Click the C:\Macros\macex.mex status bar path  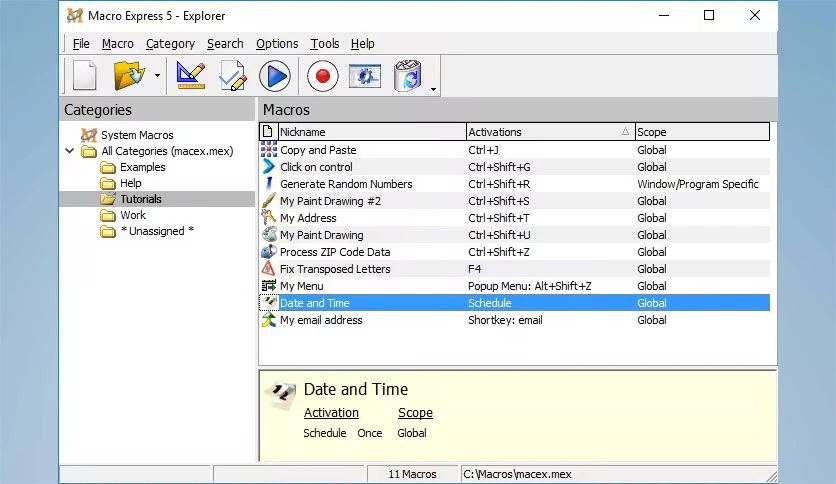pyautogui.click(x=517, y=474)
